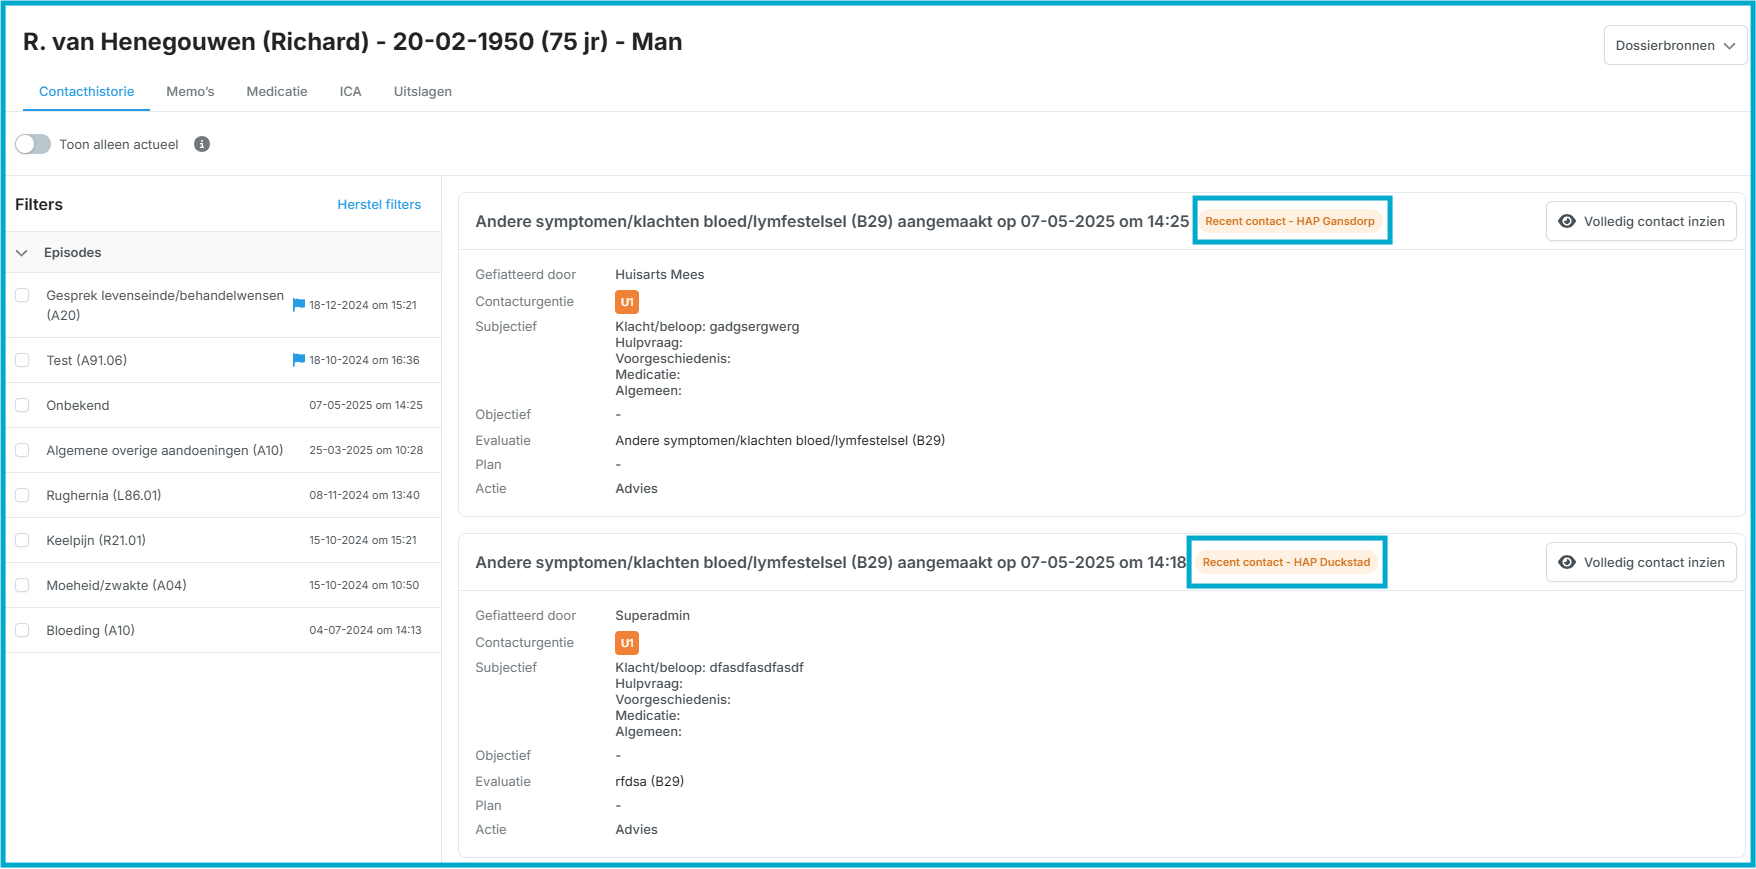The image size is (1756, 869).
Task: Open the Dossierbronnen dropdown
Action: click(1675, 45)
